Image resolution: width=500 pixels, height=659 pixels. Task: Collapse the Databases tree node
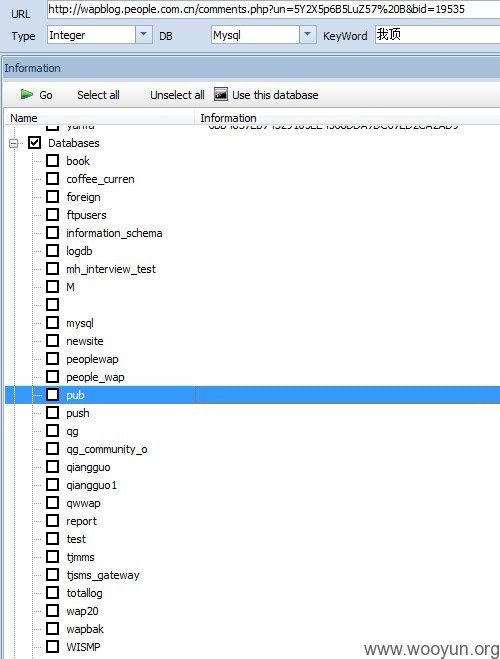(x=13, y=143)
